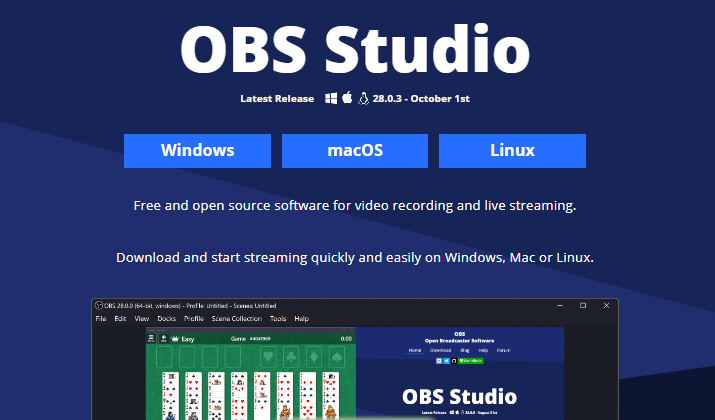Click the macOS download button
Screen dimensions: 715x420
[x=355, y=151]
